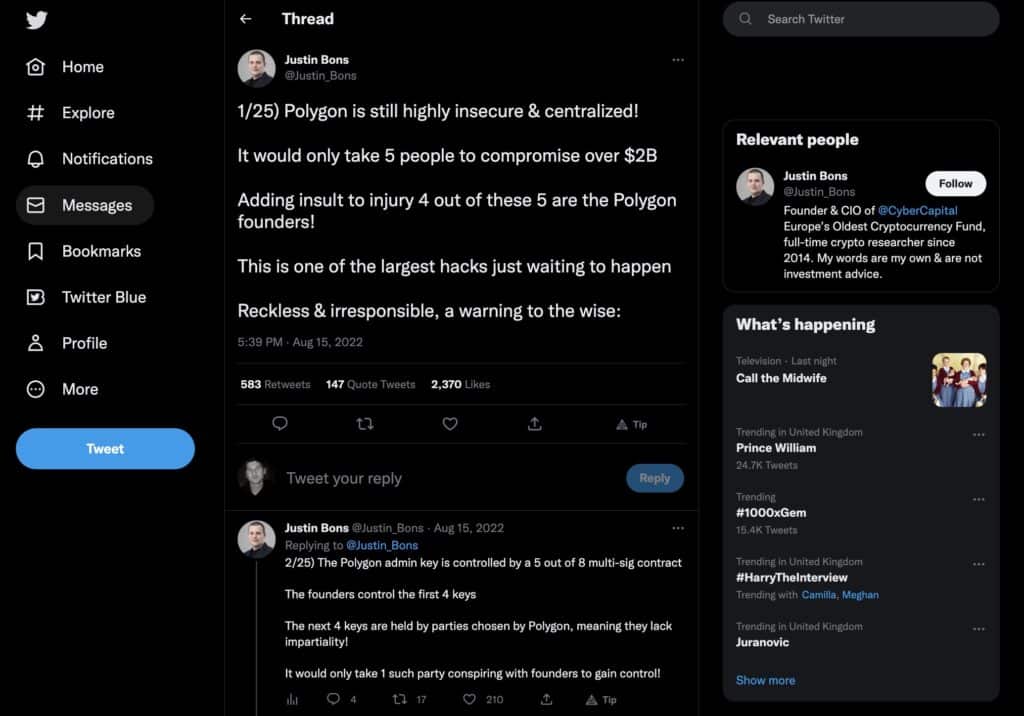Click the Twitter bird logo
The image size is (1024, 716).
click(x=37, y=20)
